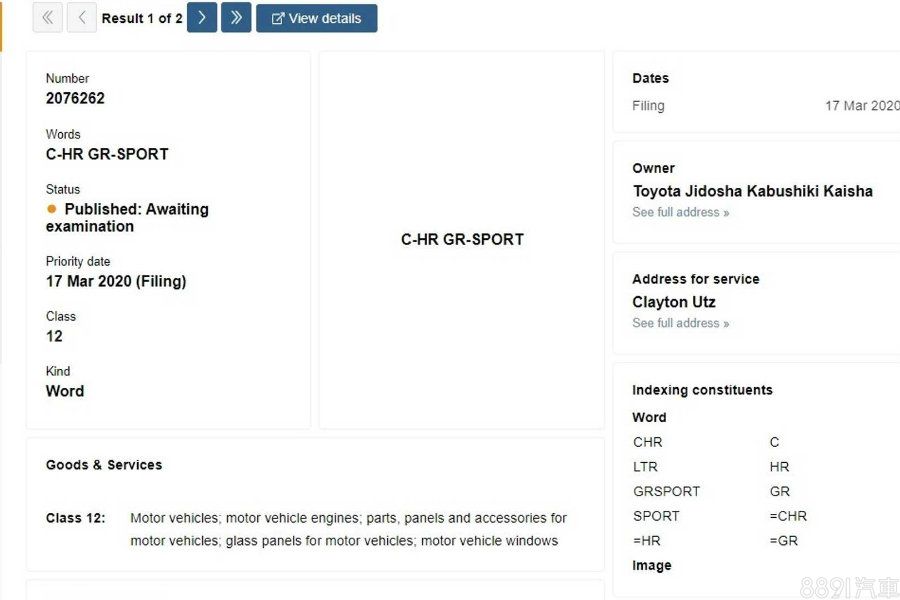Select indexing constituent LTR
Image resolution: width=900 pixels, height=600 pixels.
(646, 467)
